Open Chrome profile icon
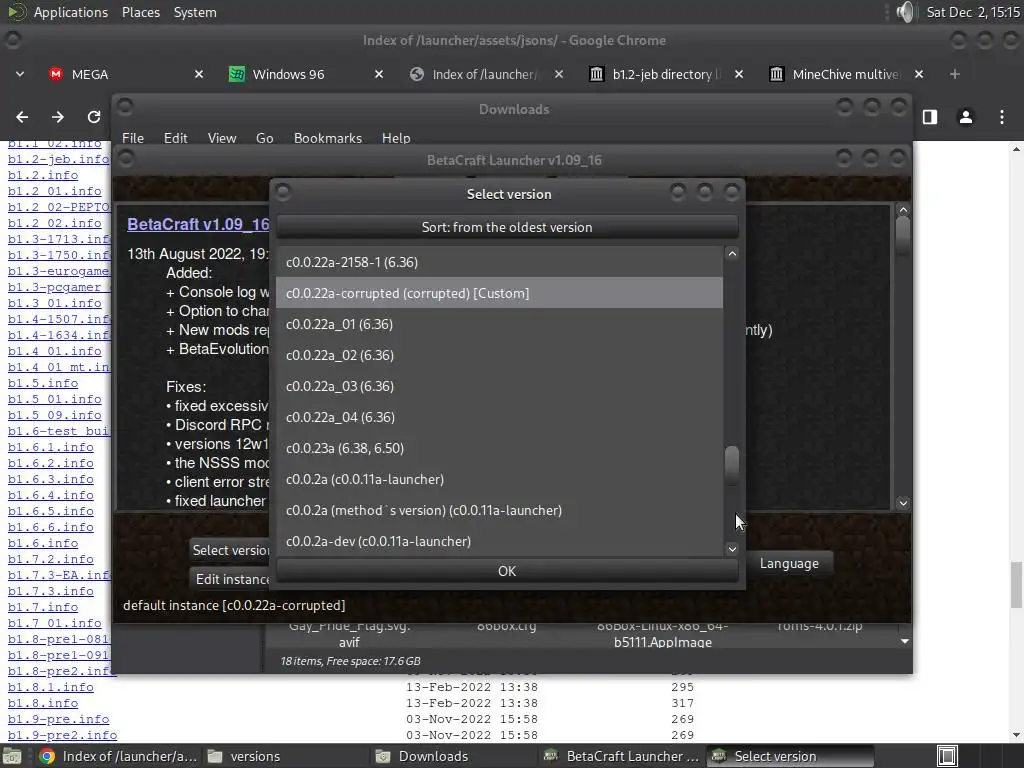 click(x=966, y=117)
